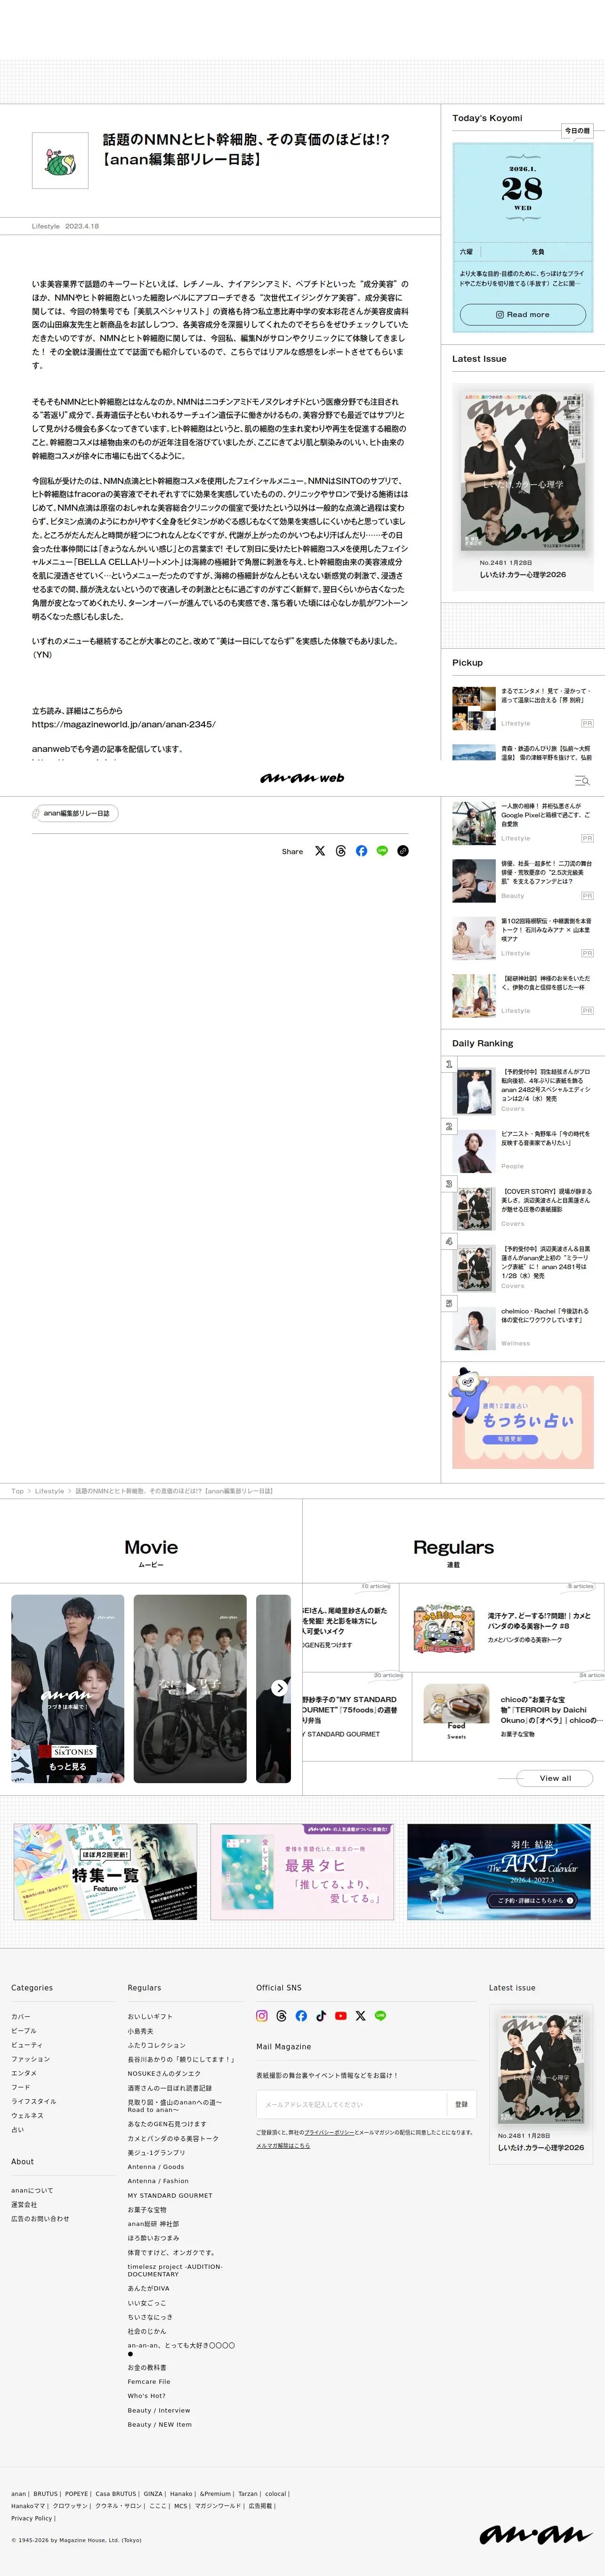Open the 最果タヒ banner

click(302, 1871)
